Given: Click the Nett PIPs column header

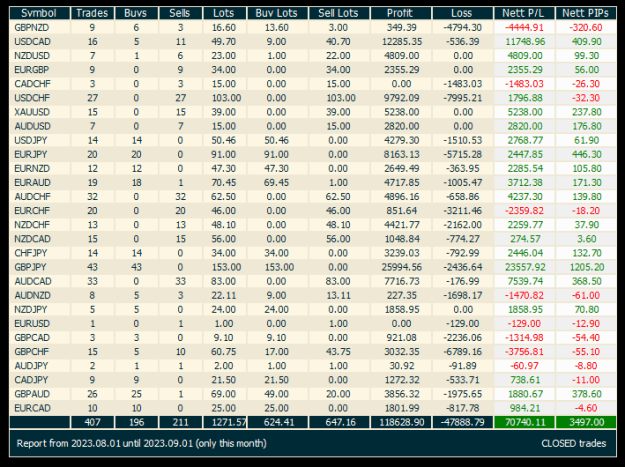Looking at the screenshot, I should click(x=586, y=13).
